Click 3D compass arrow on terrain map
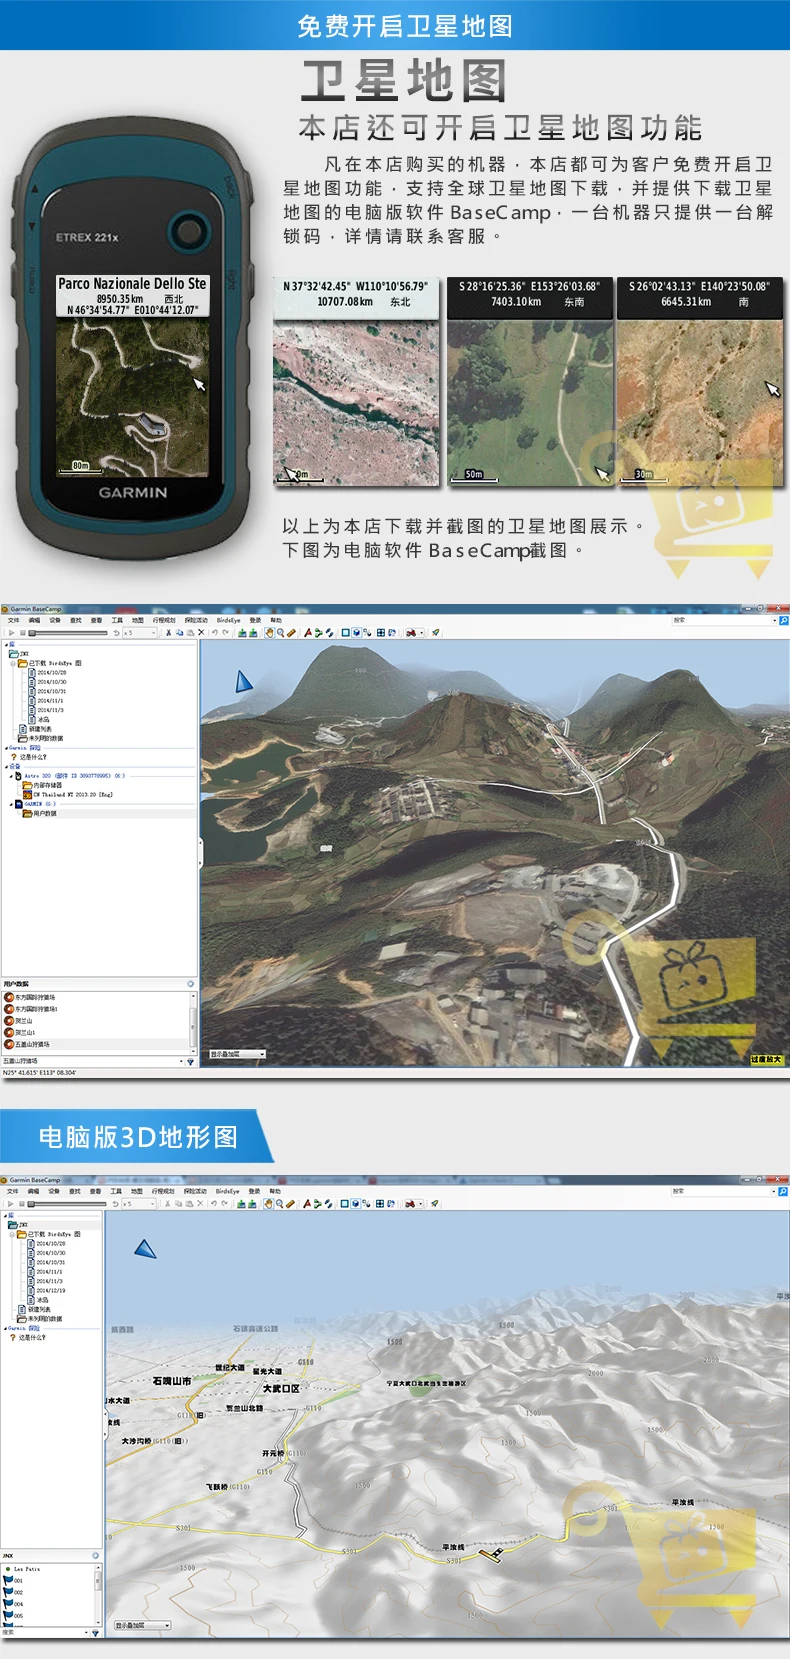This screenshot has height=1659, width=790. (x=146, y=1248)
